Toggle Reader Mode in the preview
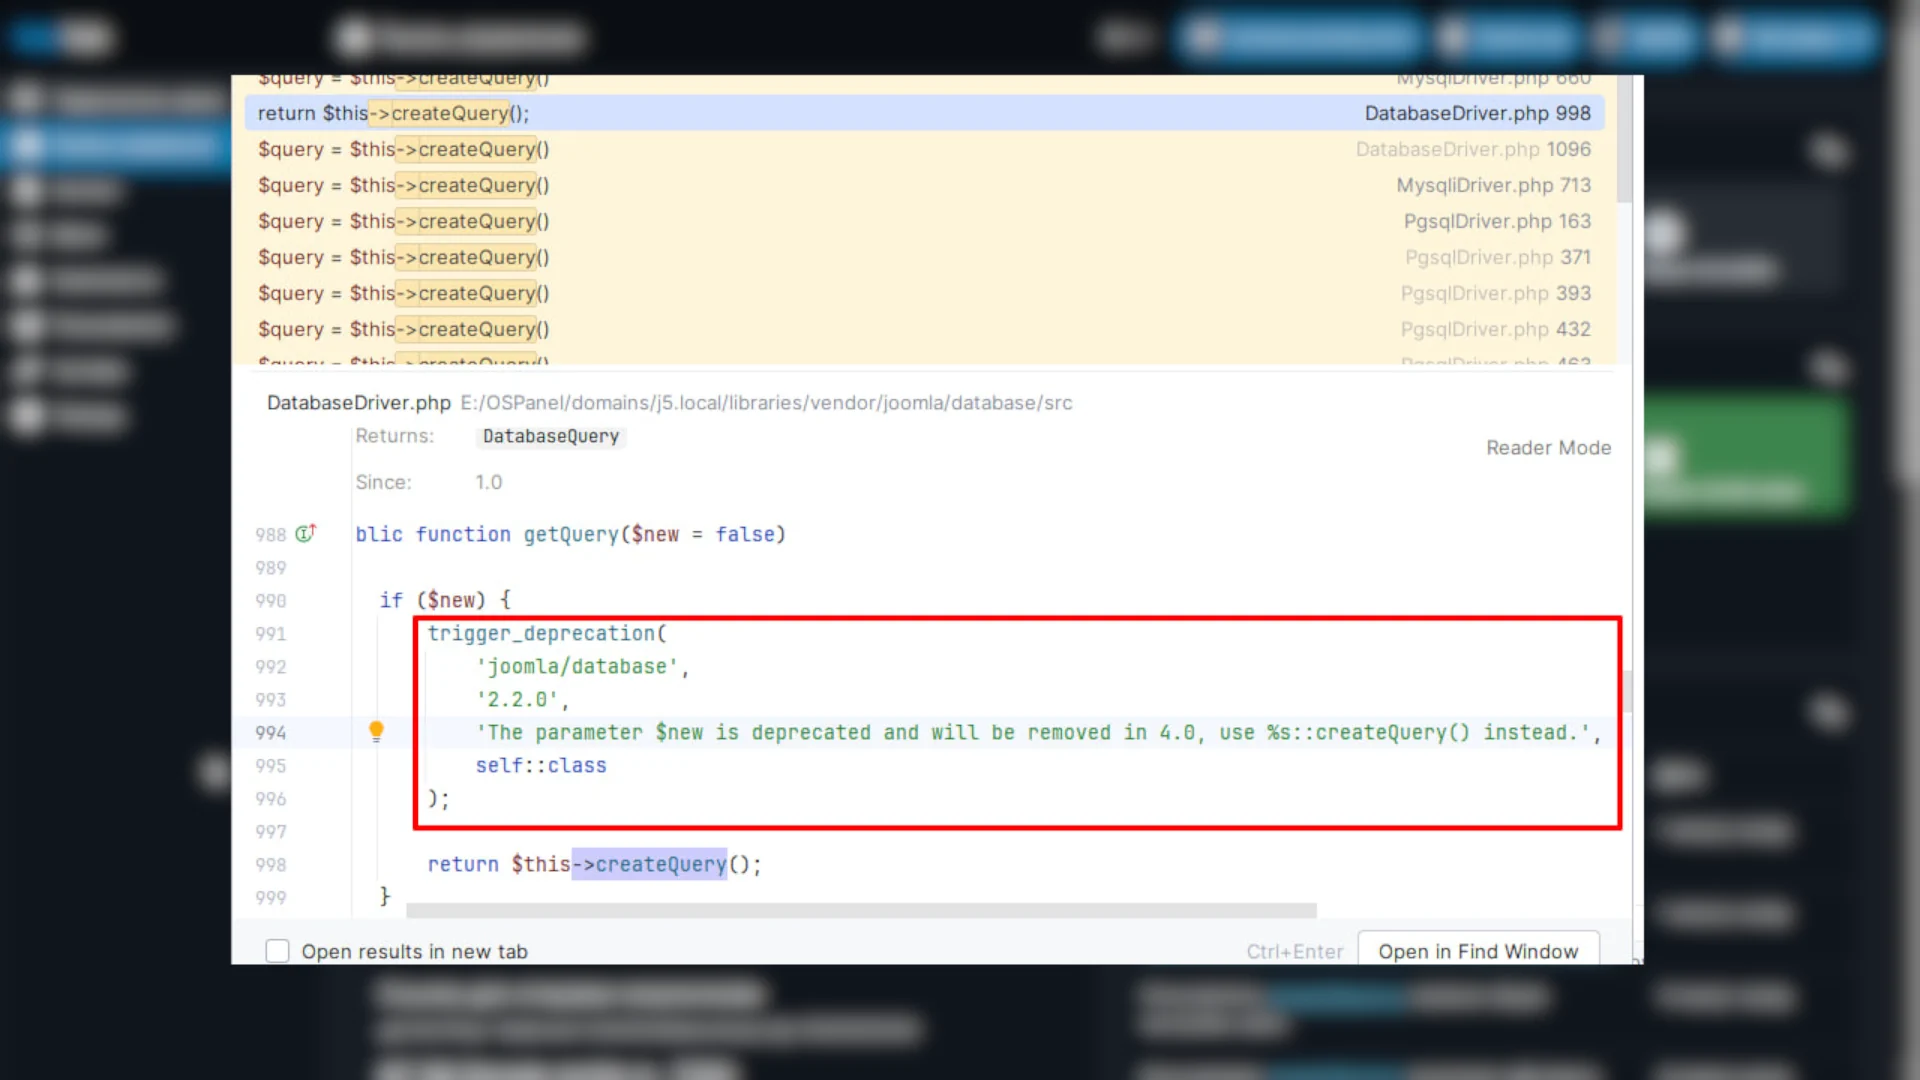1920x1080 pixels. click(x=1547, y=448)
